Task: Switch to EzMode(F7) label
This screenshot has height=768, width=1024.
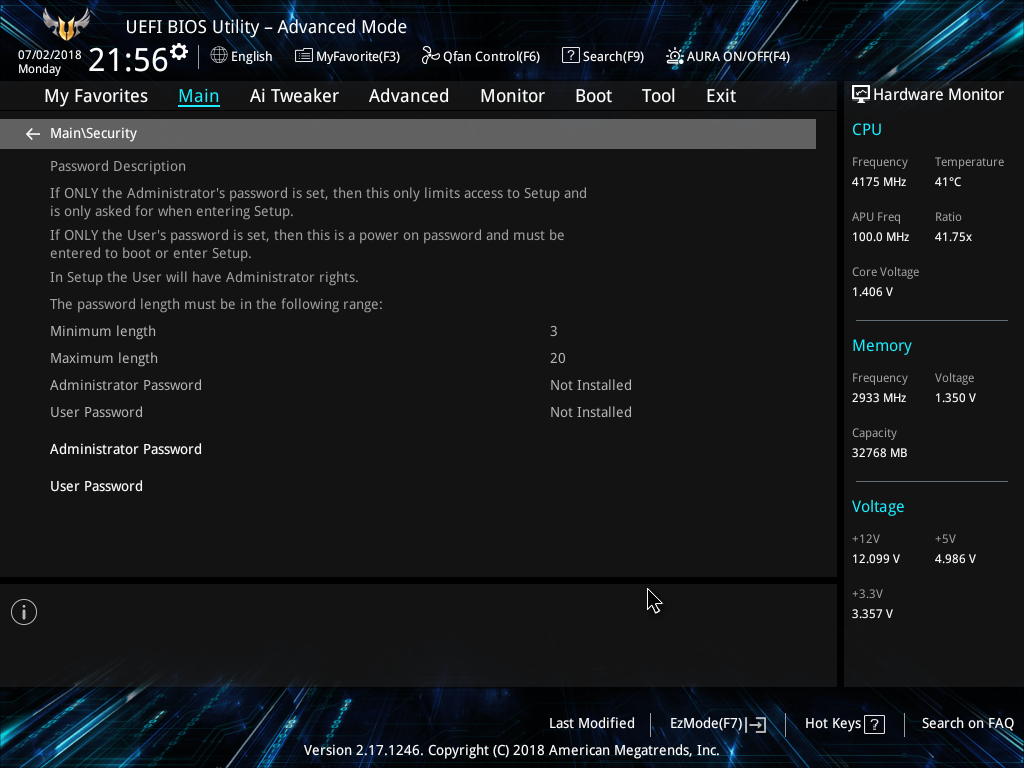Action: pos(706,724)
